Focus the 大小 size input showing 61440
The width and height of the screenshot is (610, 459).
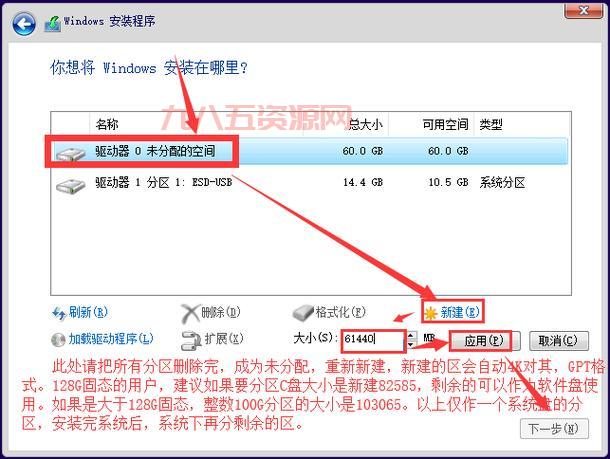(373, 339)
